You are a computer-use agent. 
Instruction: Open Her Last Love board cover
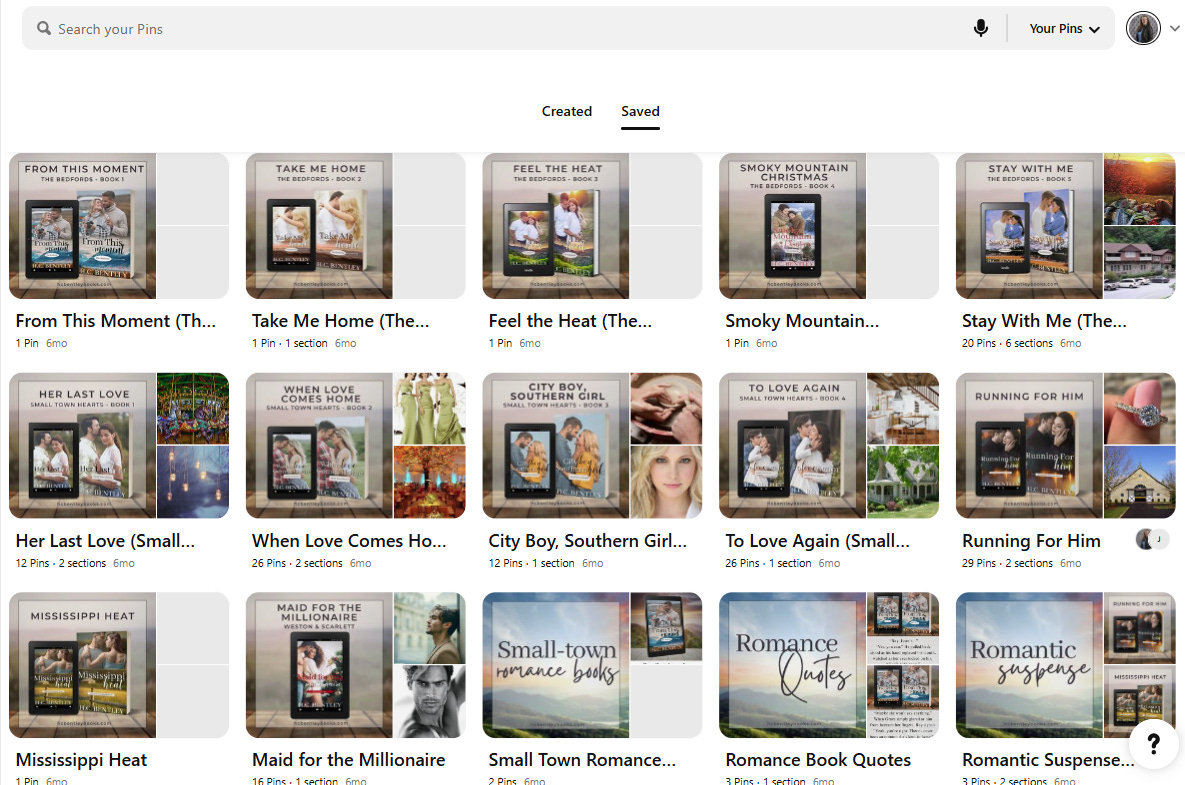click(x=82, y=446)
